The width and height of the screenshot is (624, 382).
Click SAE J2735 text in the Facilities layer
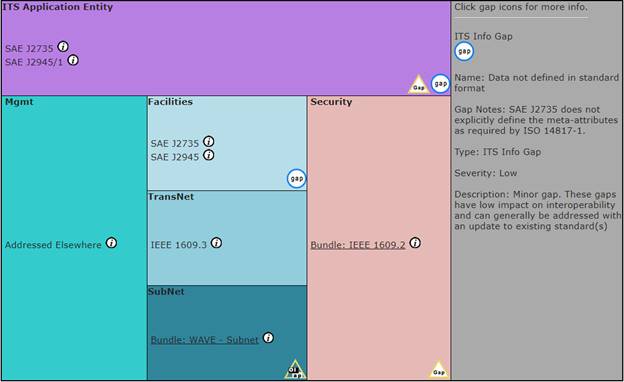(175, 143)
